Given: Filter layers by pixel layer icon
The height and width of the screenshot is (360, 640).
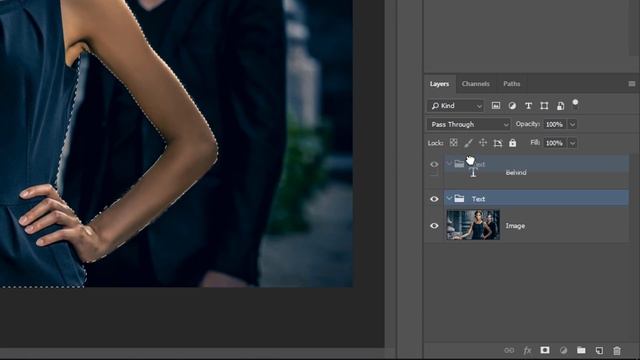Looking at the screenshot, I should [496, 106].
